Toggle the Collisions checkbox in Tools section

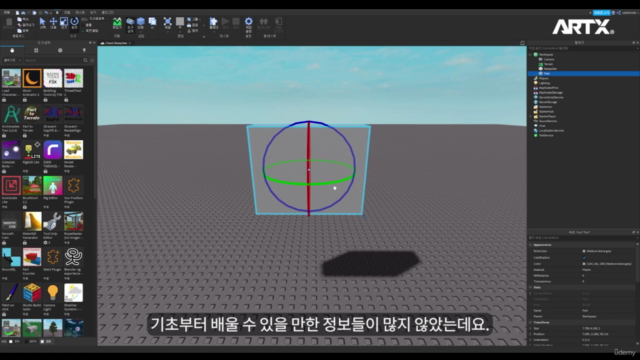tap(83, 25)
